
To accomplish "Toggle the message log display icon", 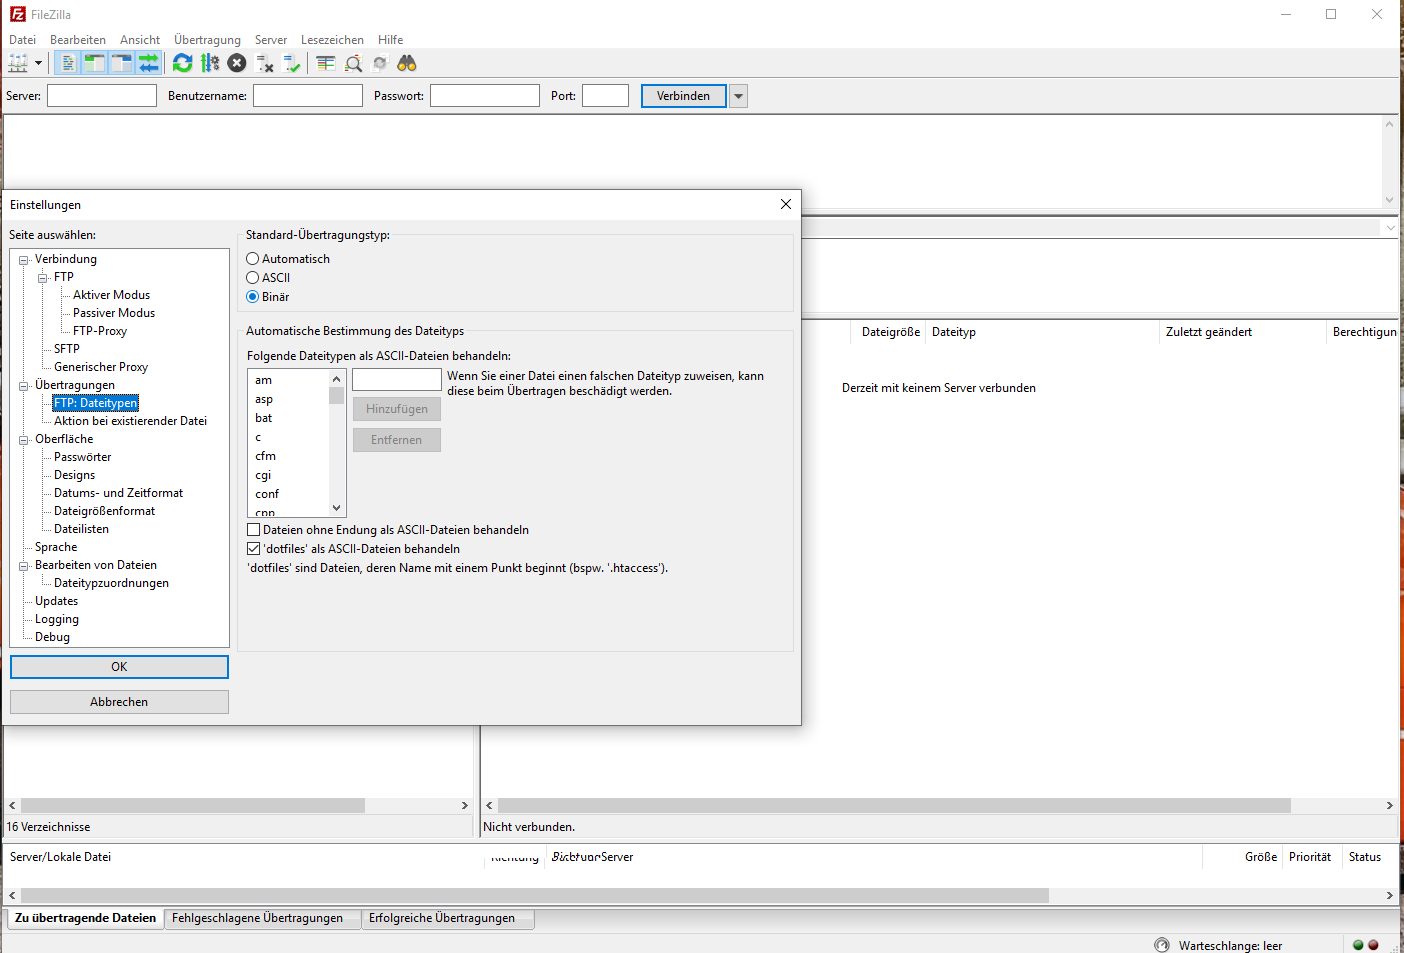I will (67, 63).
